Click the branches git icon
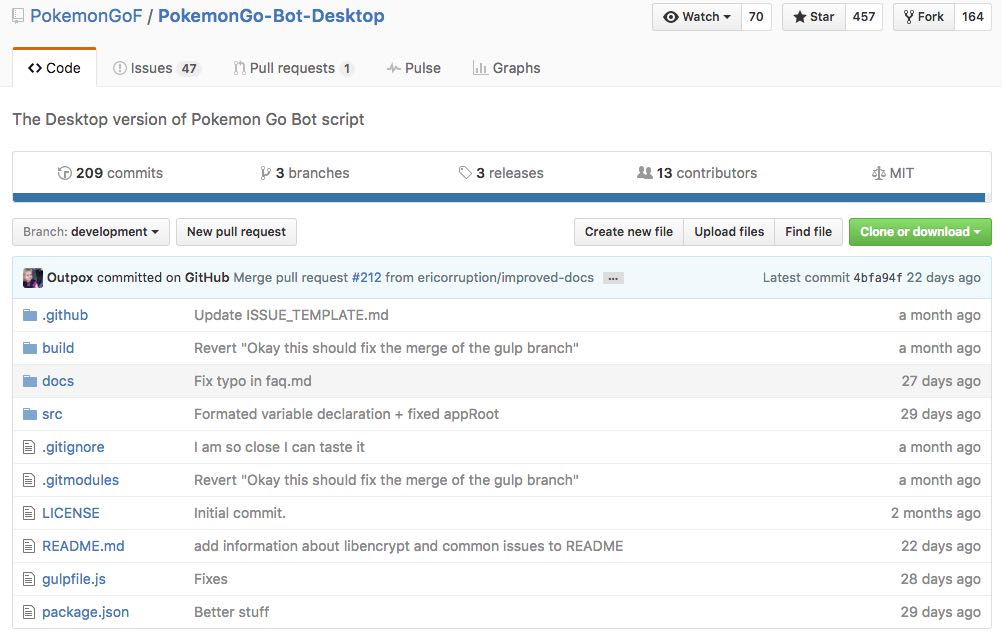This screenshot has width=1002, height=632. (265, 173)
